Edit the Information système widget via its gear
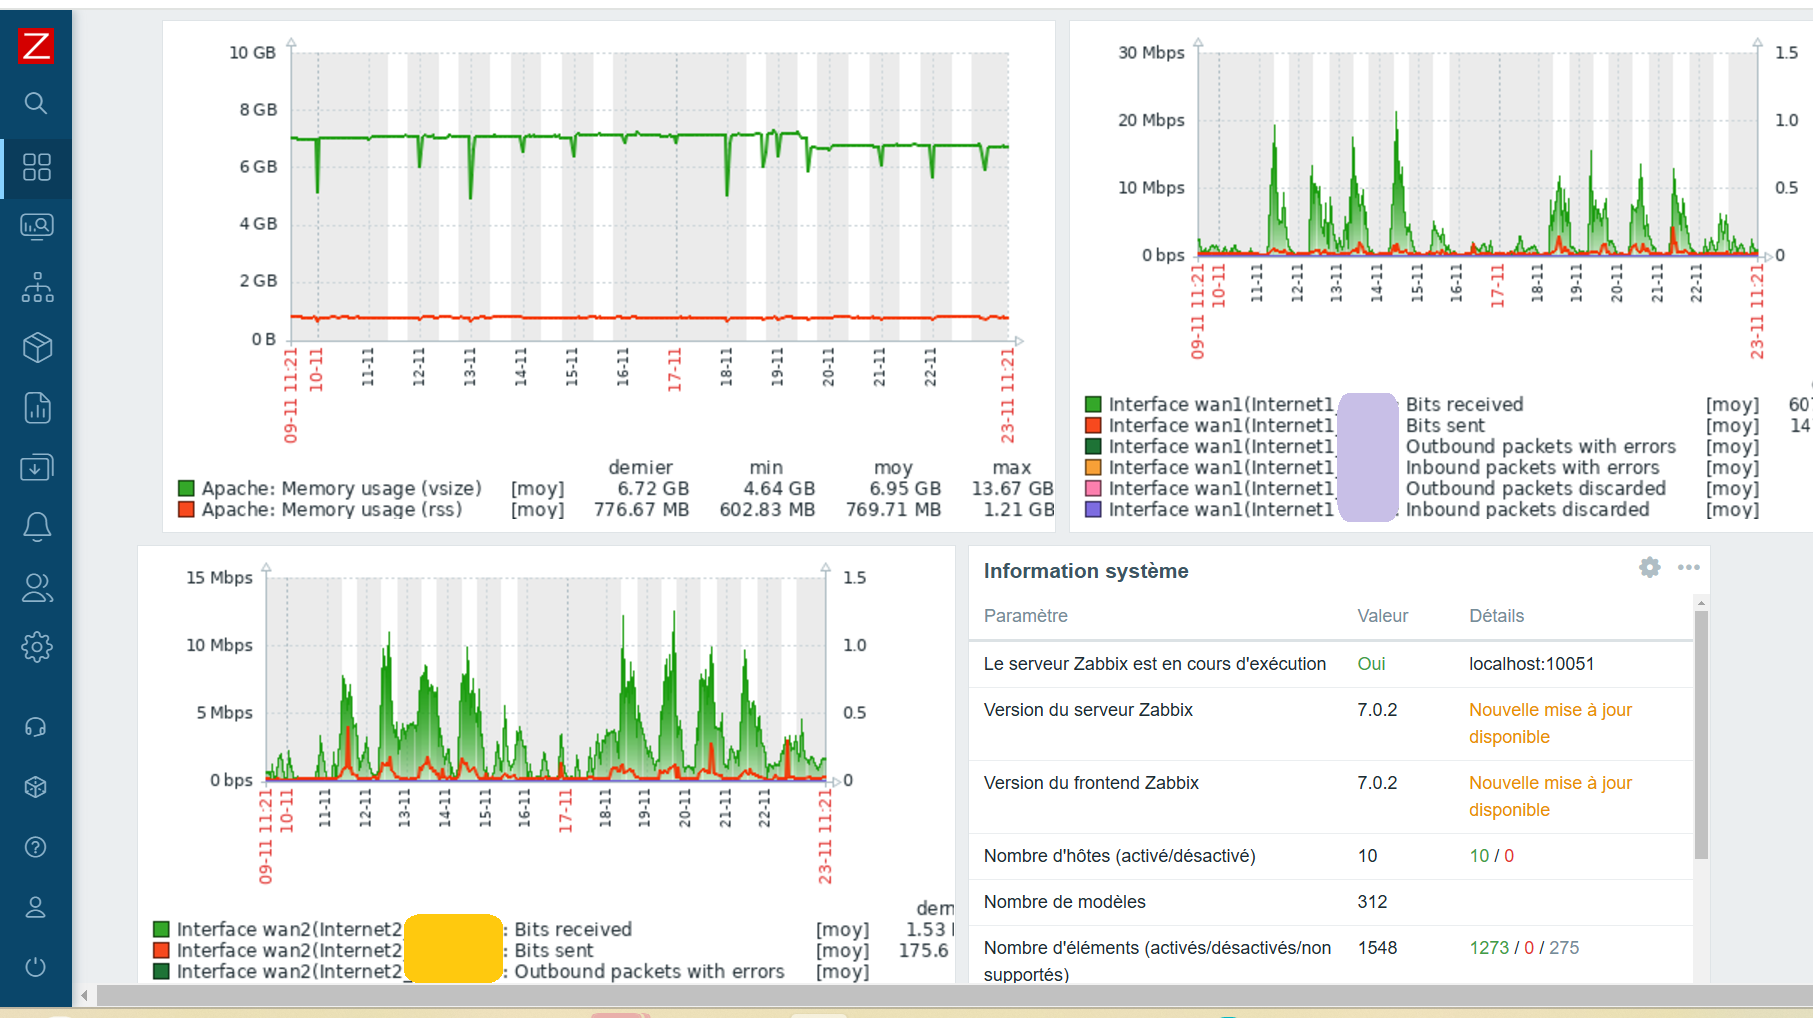The image size is (1813, 1018). coord(1649,568)
